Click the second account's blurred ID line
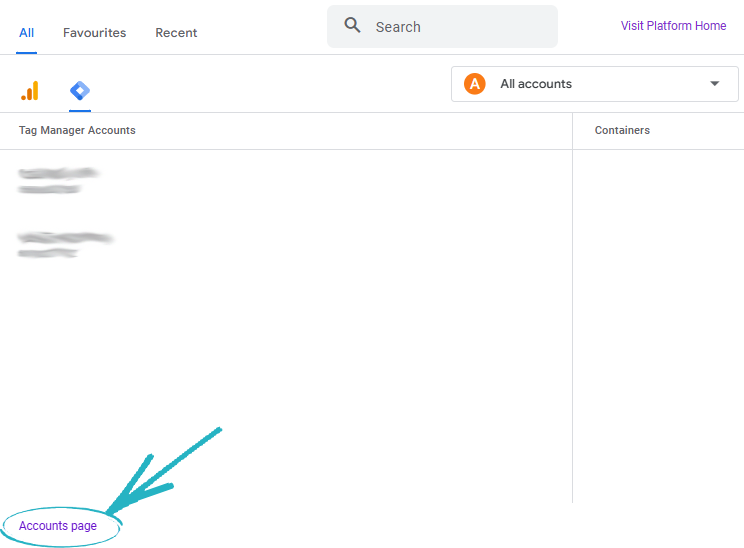Screen dimensions: 744x548 (x=47, y=254)
